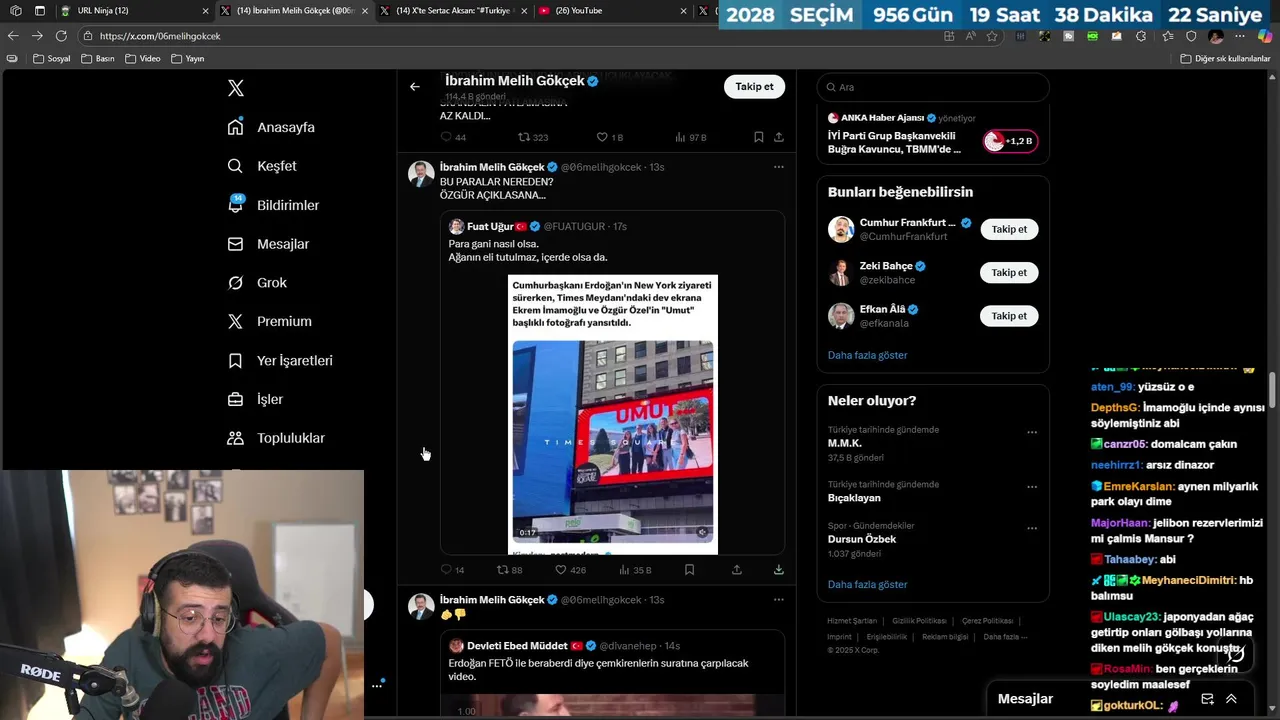Click Takip et in profile header

[754, 87]
